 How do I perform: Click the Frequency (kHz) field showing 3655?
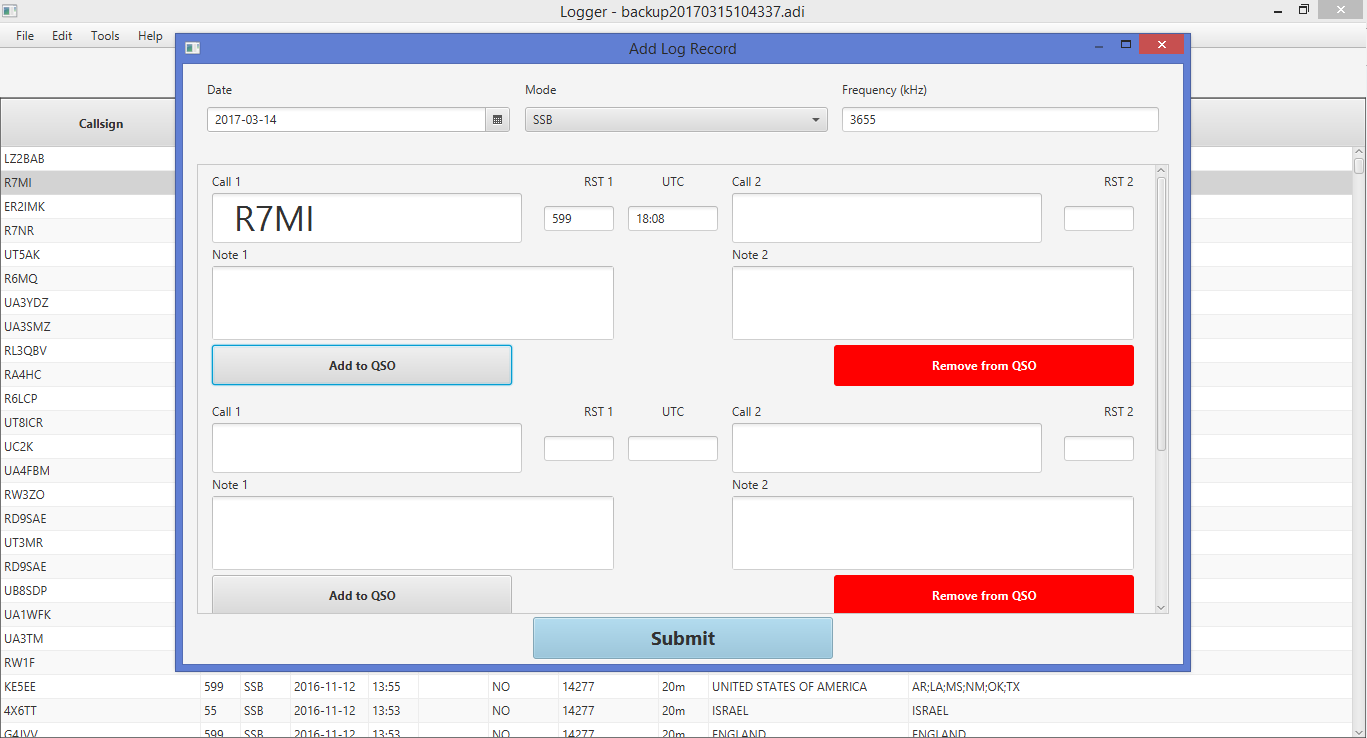pyautogui.click(x=1000, y=120)
